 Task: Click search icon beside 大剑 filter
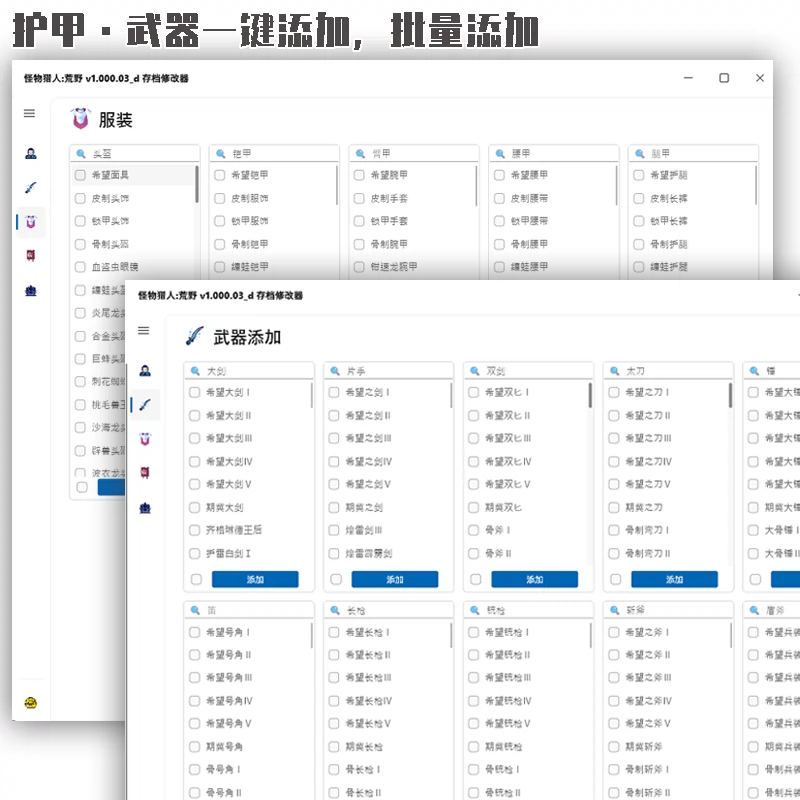coord(195,371)
